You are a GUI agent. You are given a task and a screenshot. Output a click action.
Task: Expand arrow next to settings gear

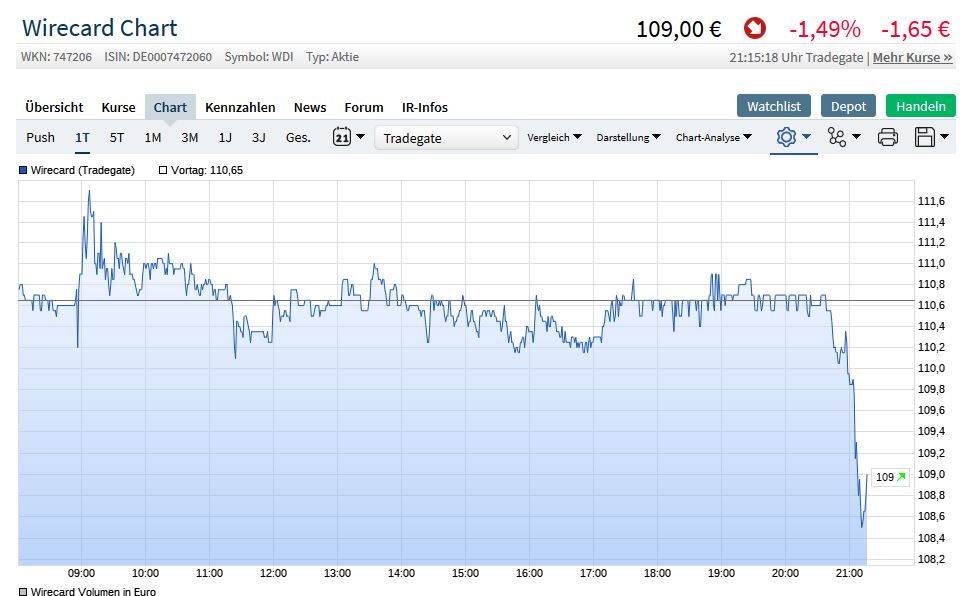pos(807,137)
